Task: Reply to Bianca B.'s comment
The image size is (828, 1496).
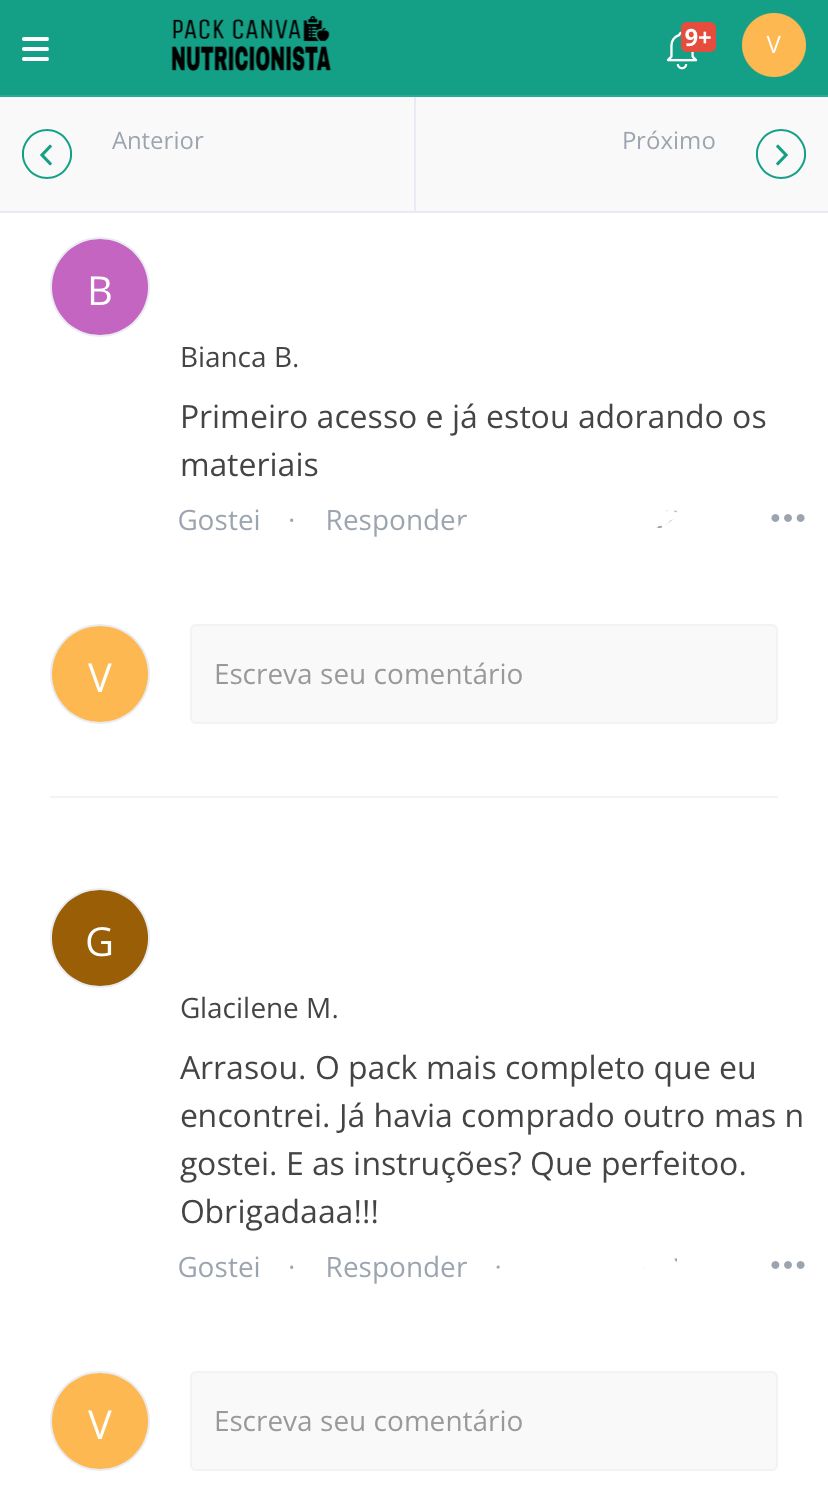Action: click(396, 520)
